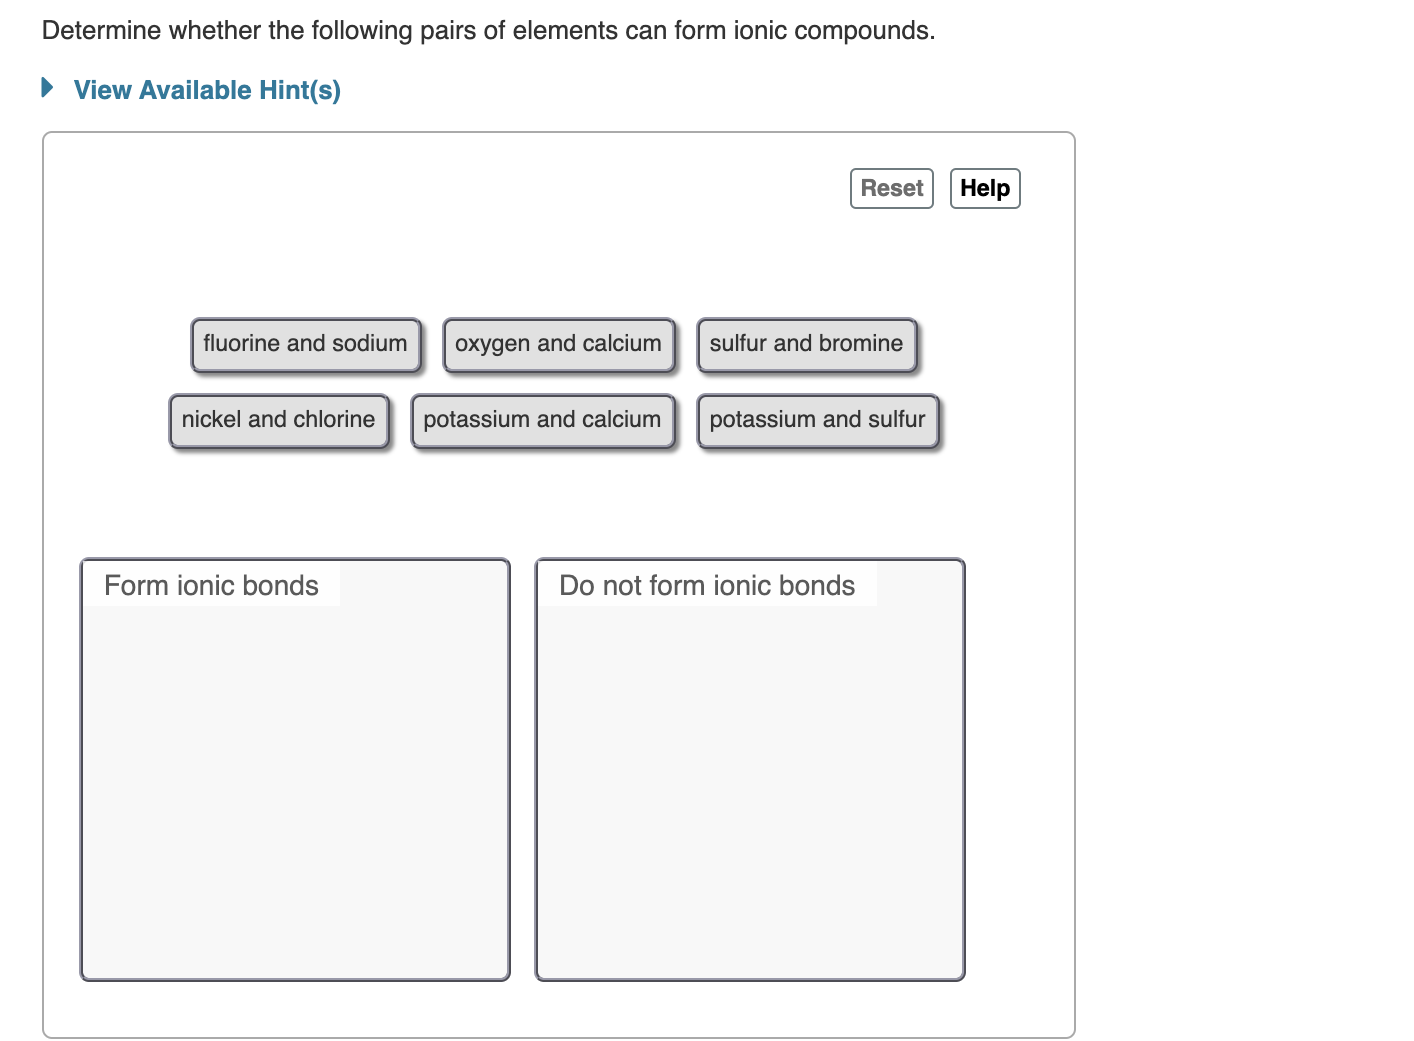This screenshot has width=1414, height=1041.
Task: Select the Reset control in the toolbar
Action: 890,188
